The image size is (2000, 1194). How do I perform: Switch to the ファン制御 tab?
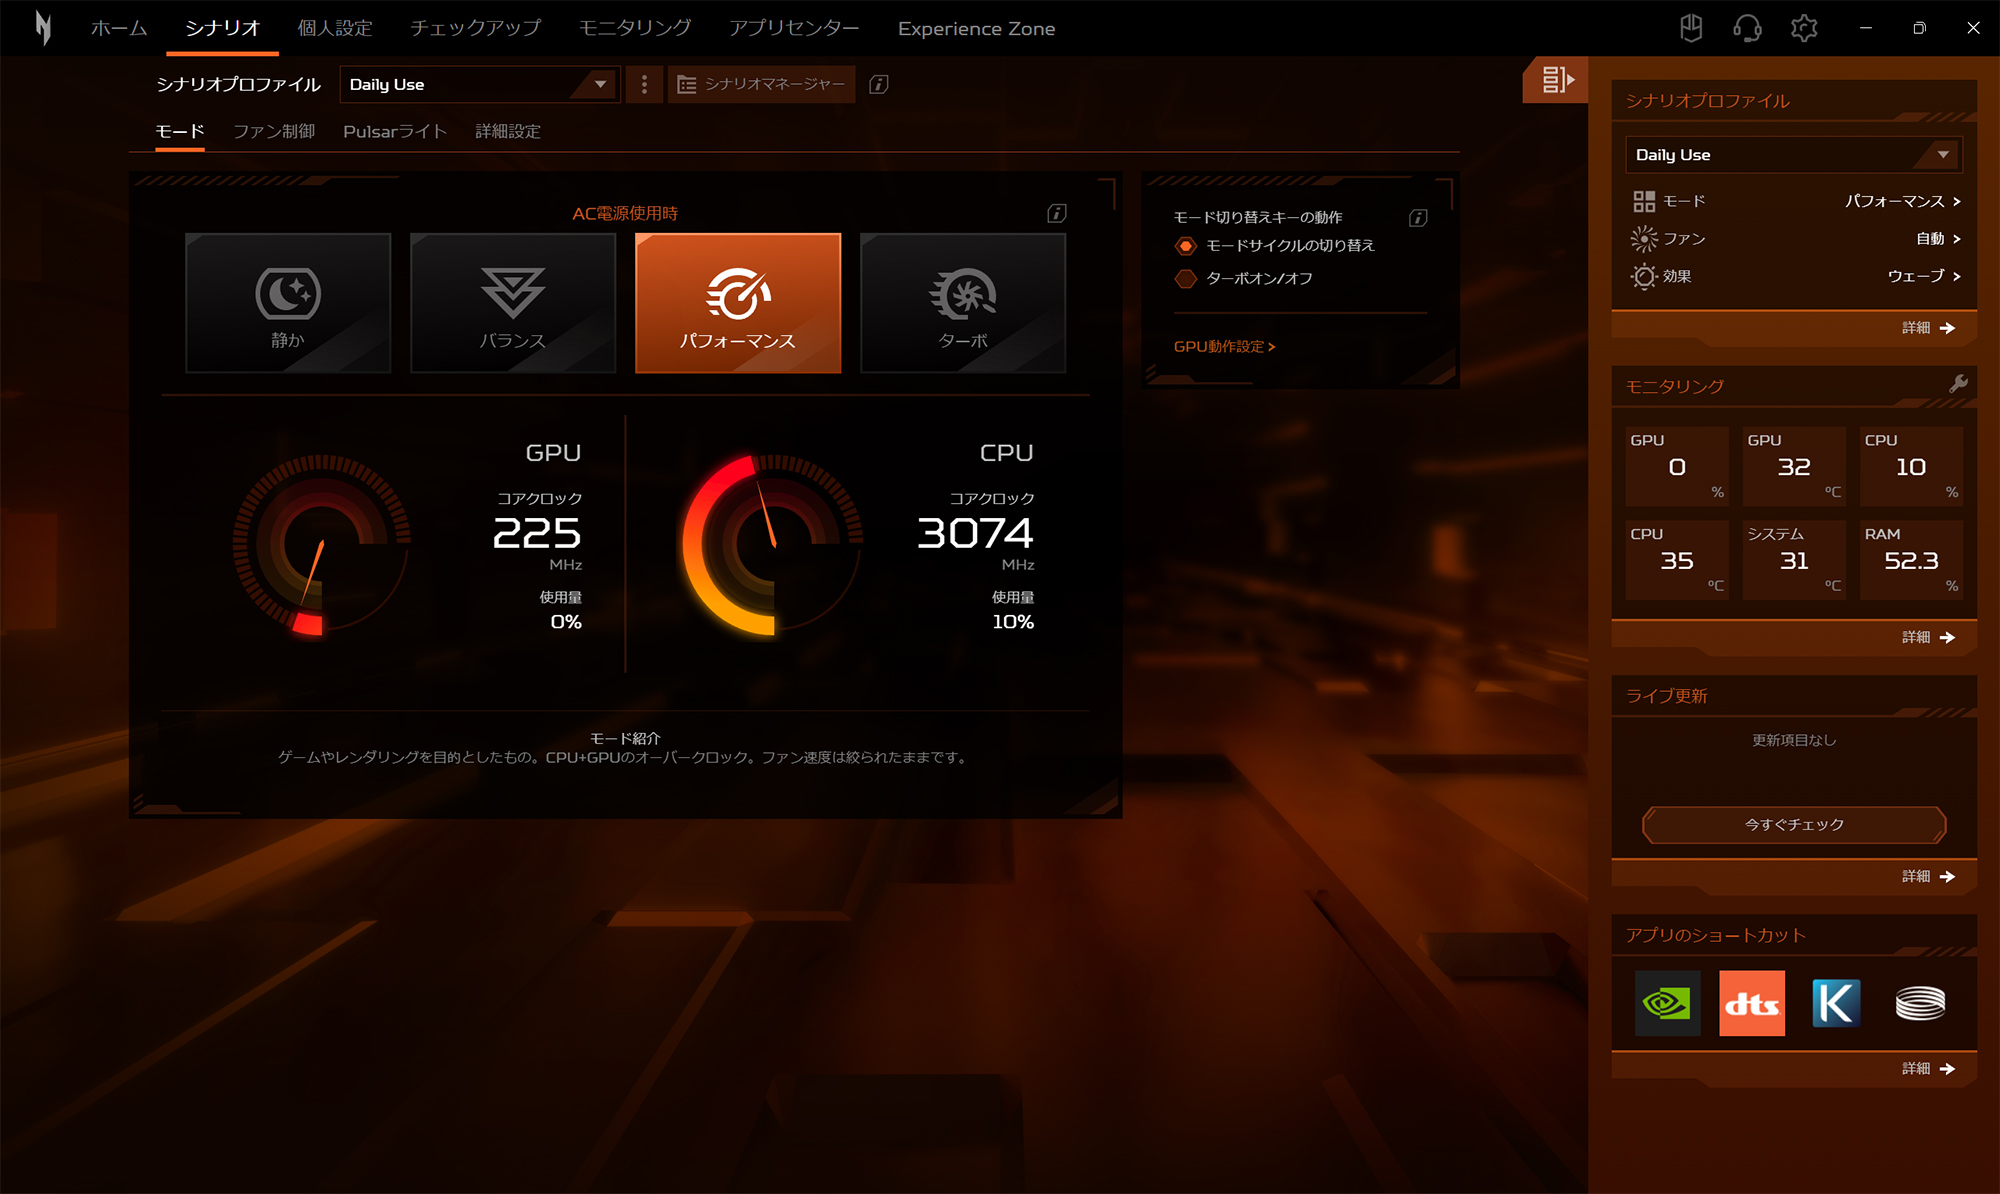point(274,132)
